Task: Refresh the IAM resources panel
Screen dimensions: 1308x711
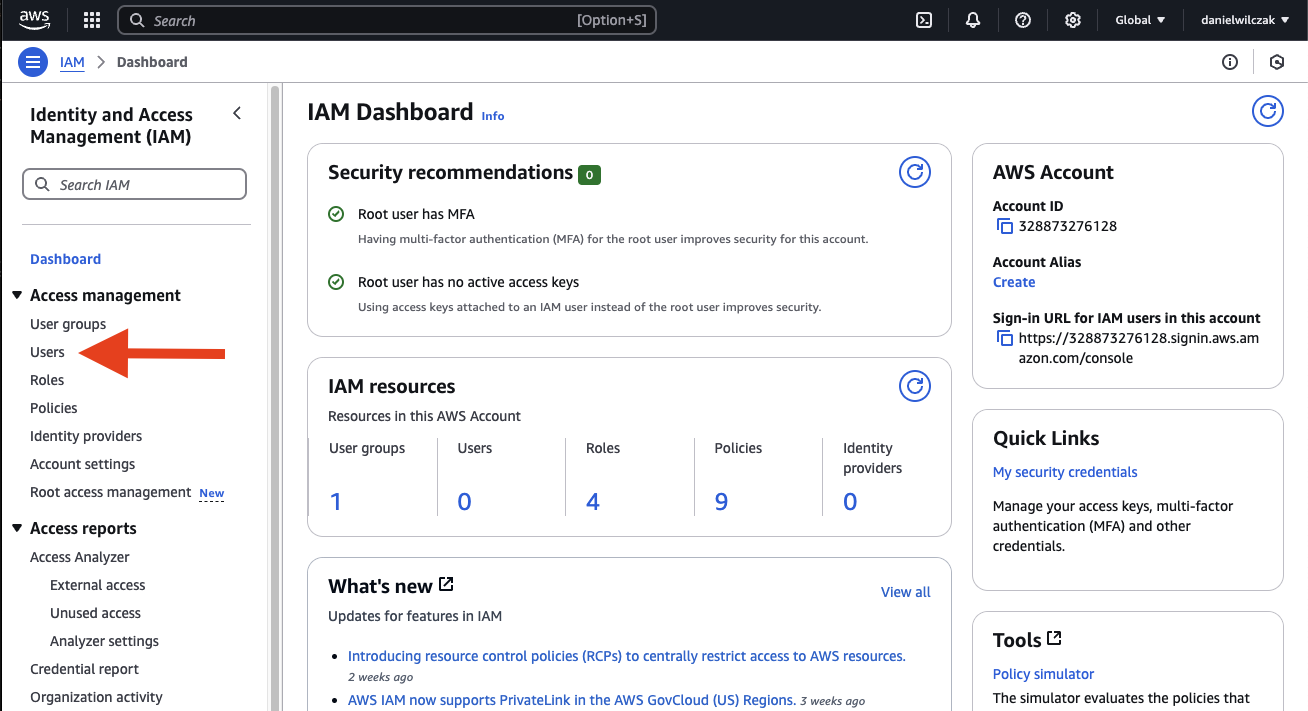Action: [x=915, y=386]
